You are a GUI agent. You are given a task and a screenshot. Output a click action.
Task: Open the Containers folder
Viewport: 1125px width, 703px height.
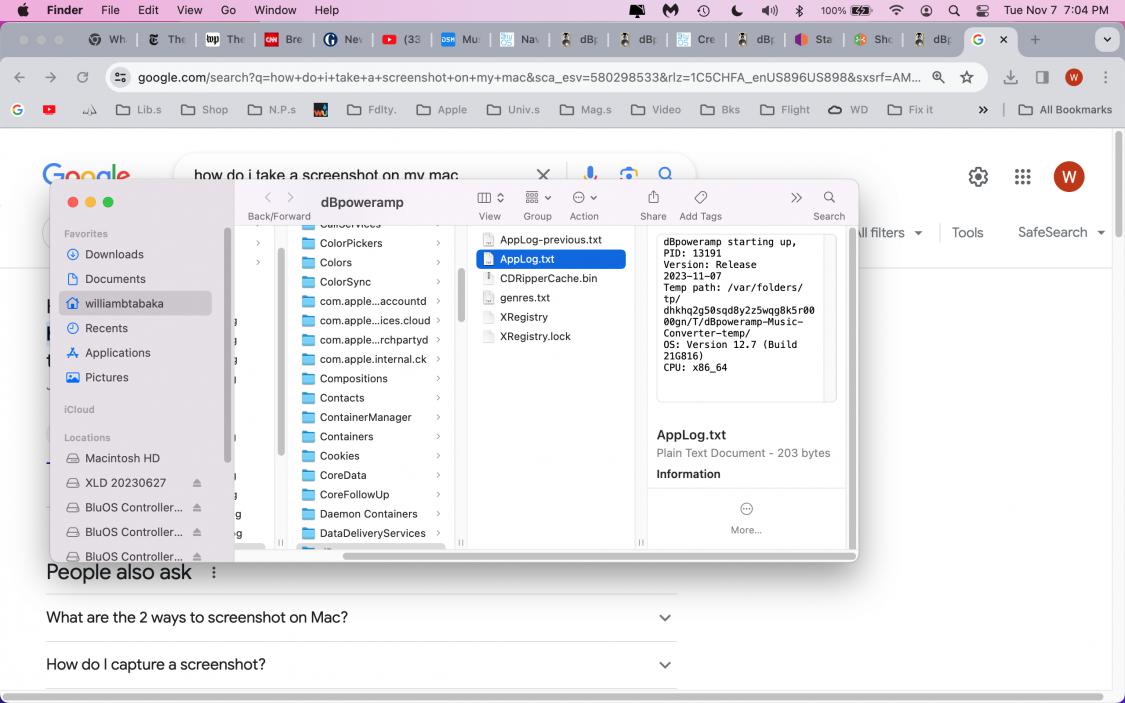point(346,437)
